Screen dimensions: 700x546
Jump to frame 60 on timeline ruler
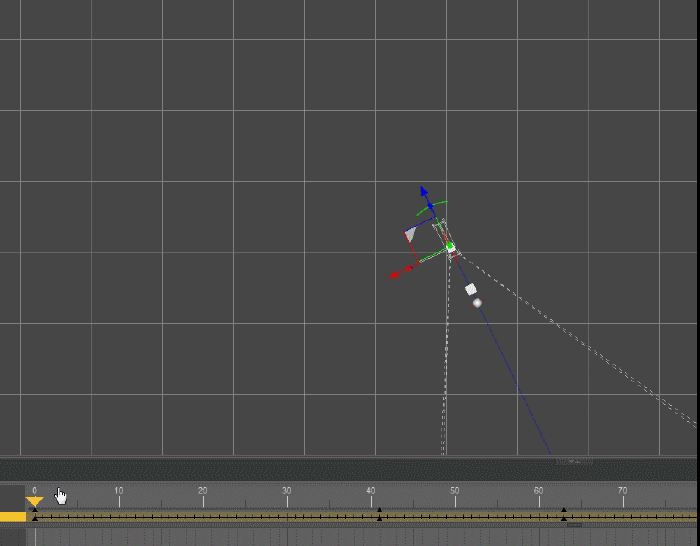click(539, 493)
